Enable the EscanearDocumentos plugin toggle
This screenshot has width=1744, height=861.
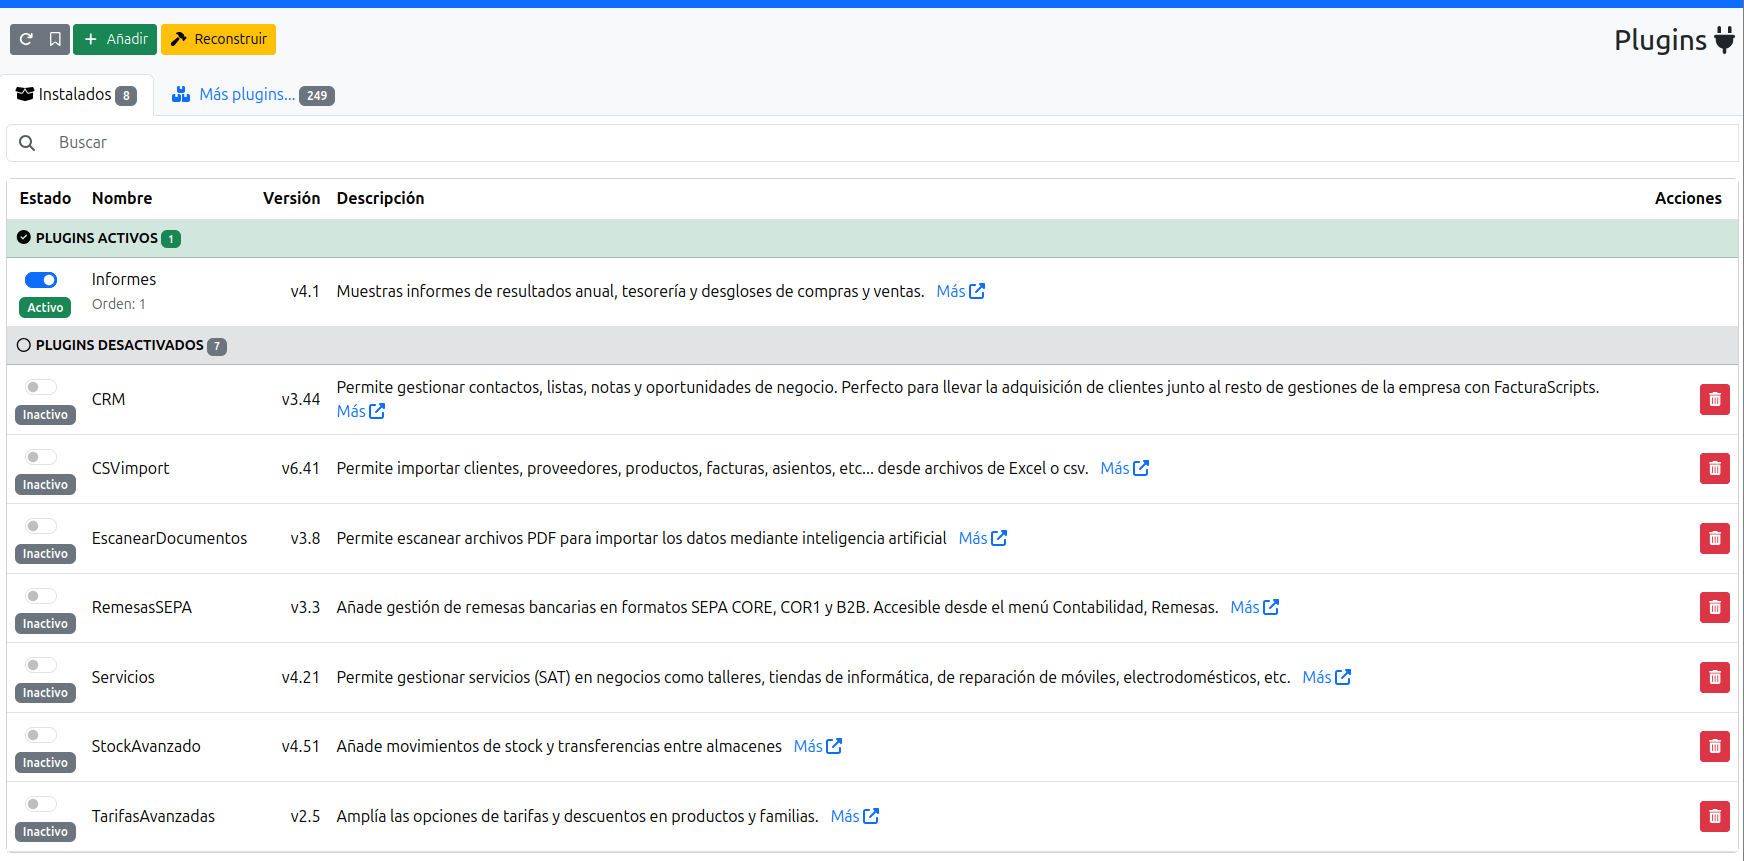tap(41, 526)
